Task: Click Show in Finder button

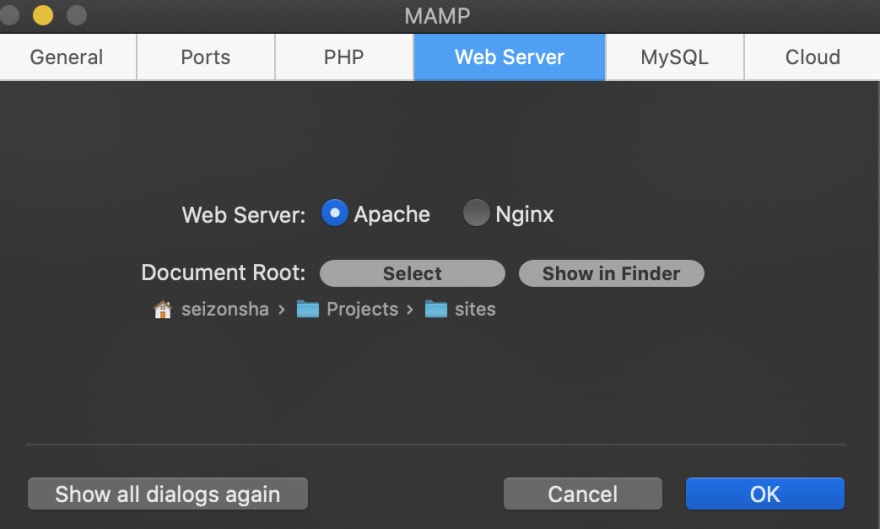Action: pos(611,273)
